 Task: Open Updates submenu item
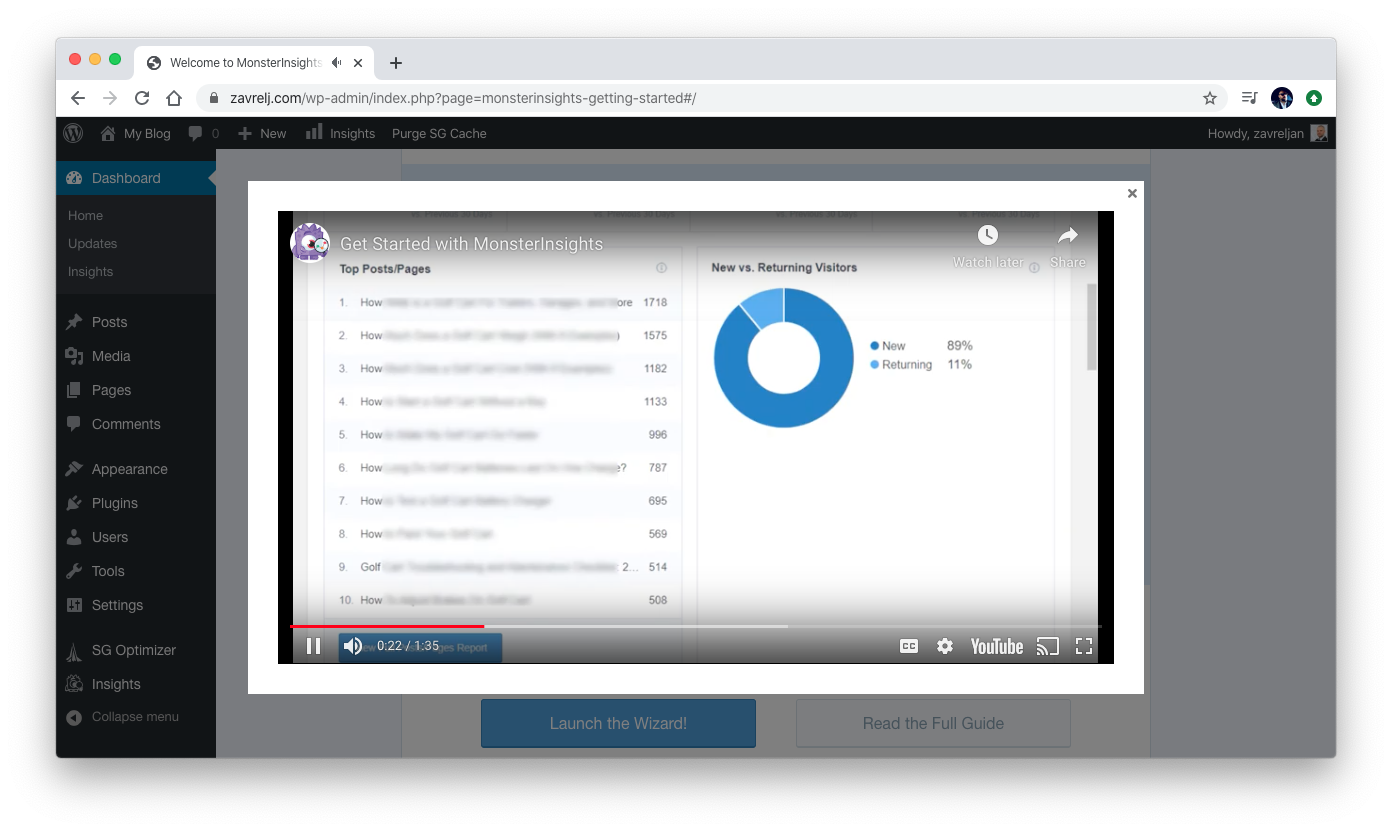(92, 243)
